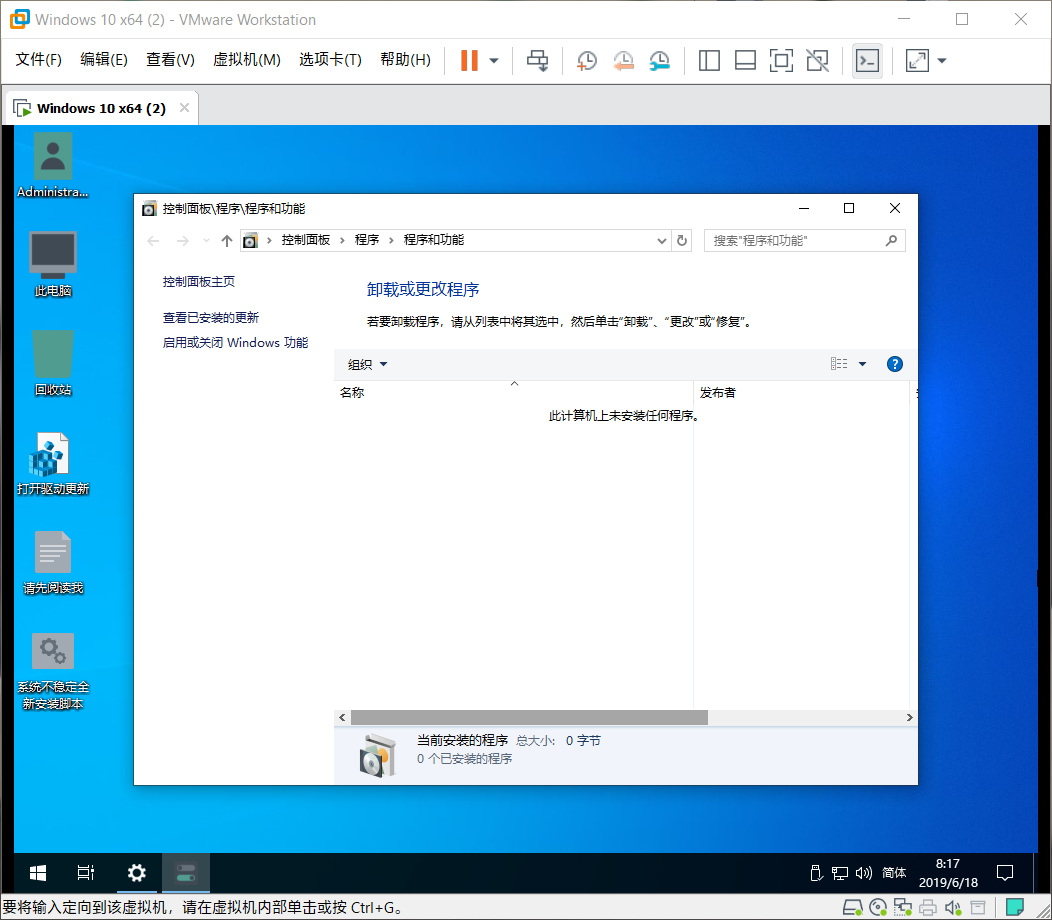Click 控制面板 in the address breadcrumb

tap(305, 240)
